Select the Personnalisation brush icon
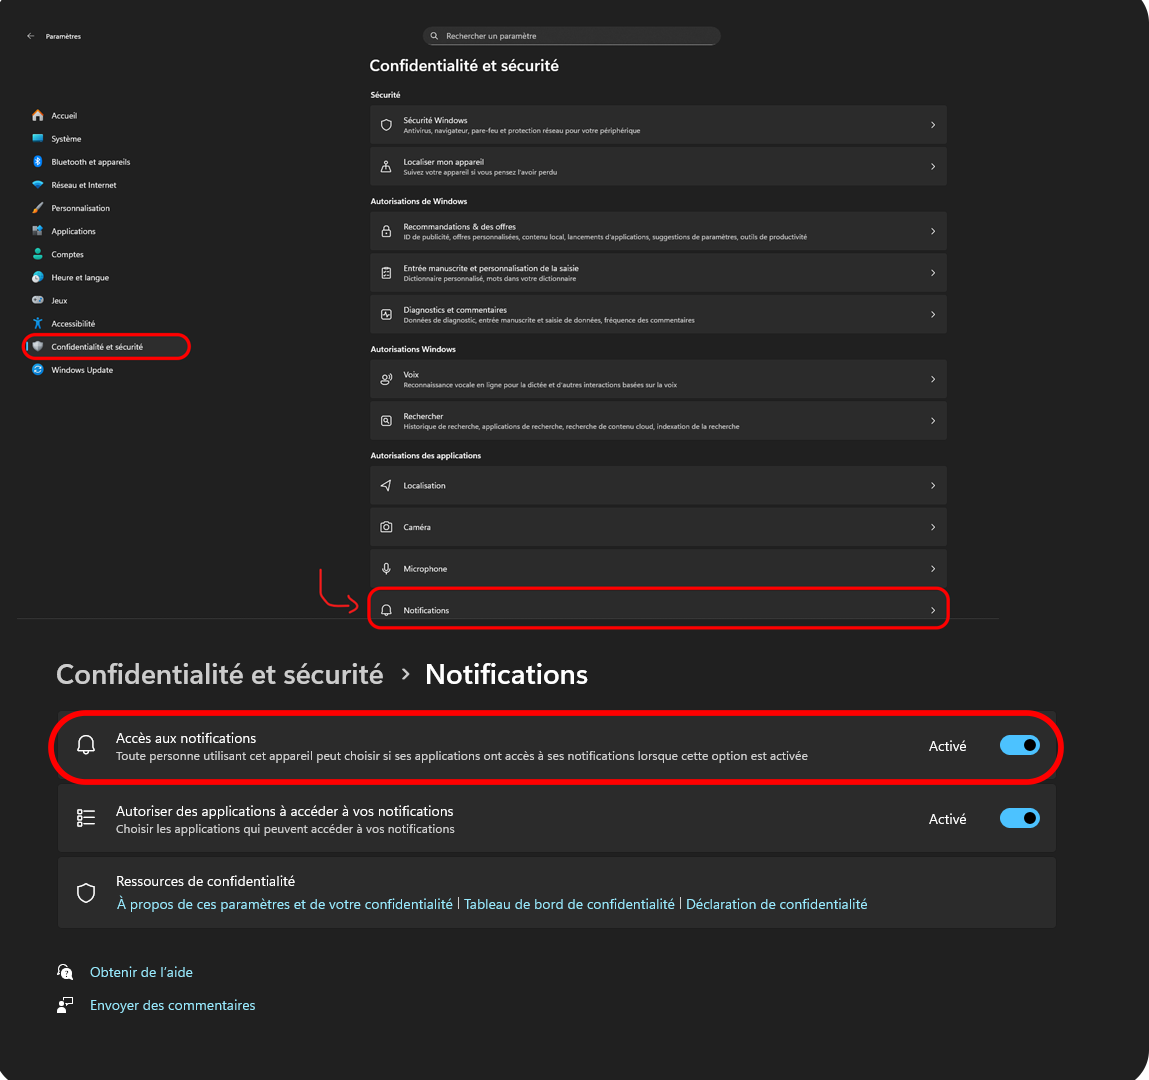This screenshot has height=1080, width=1149. [x=35, y=207]
